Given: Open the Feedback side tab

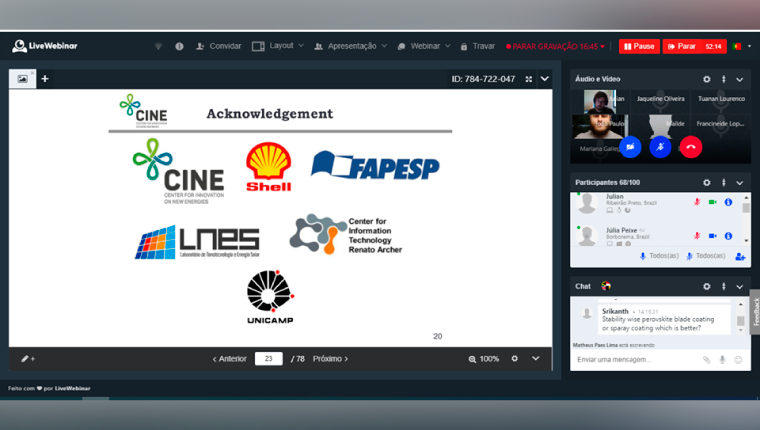Looking at the screenshot, I should tap(755, 312).
